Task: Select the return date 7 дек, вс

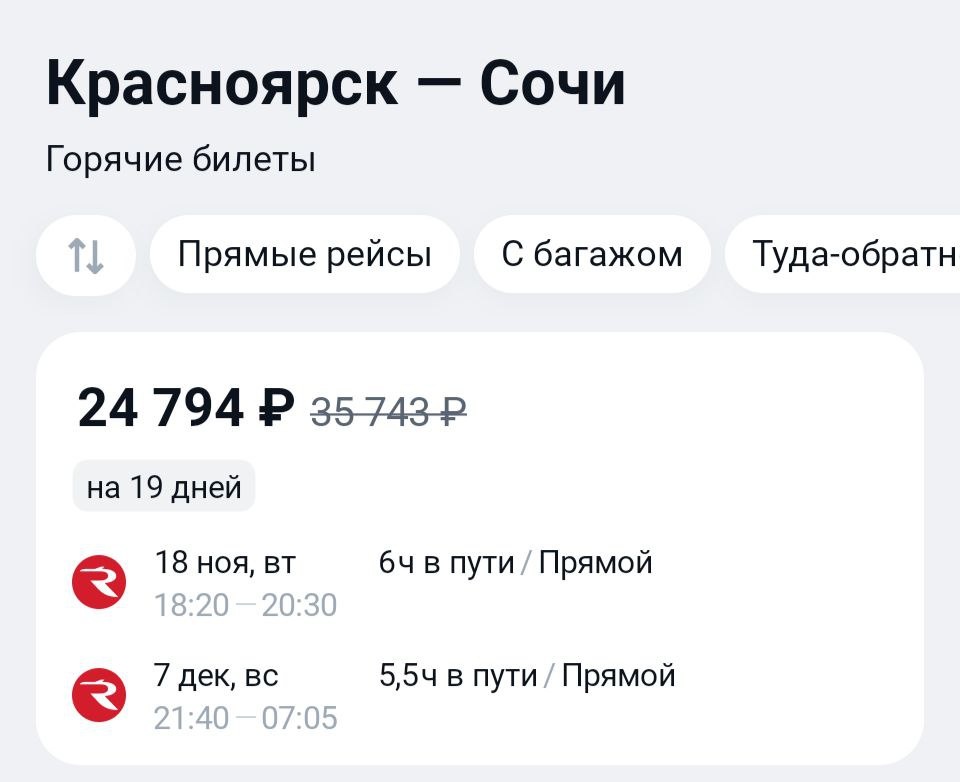Action: click(x=216, y=676)
